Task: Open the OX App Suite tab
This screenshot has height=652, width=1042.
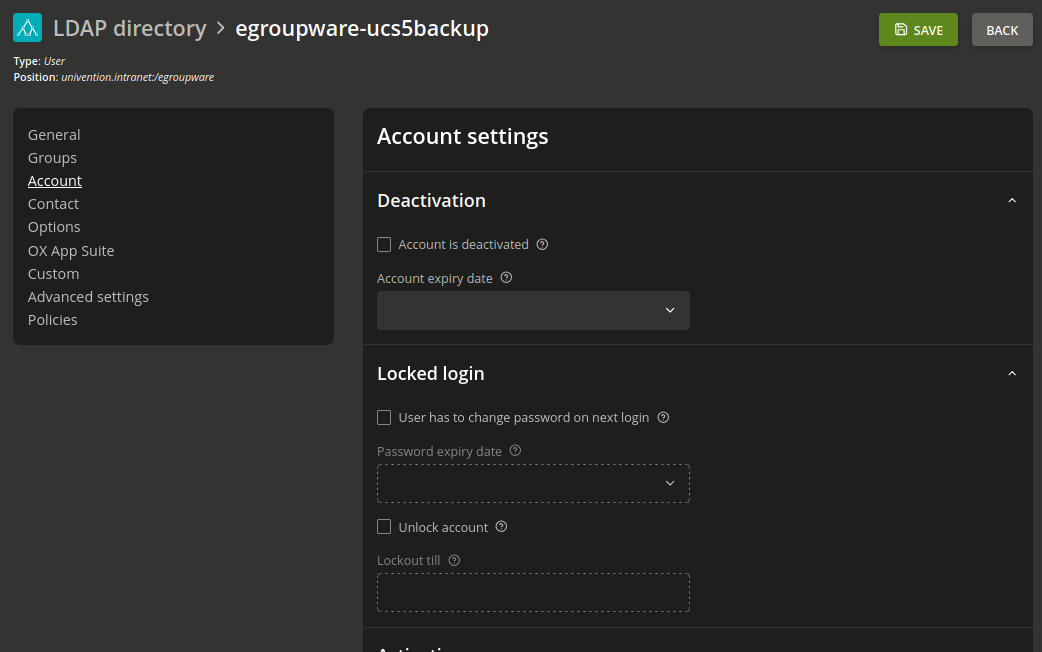Action: coord(71,251)
